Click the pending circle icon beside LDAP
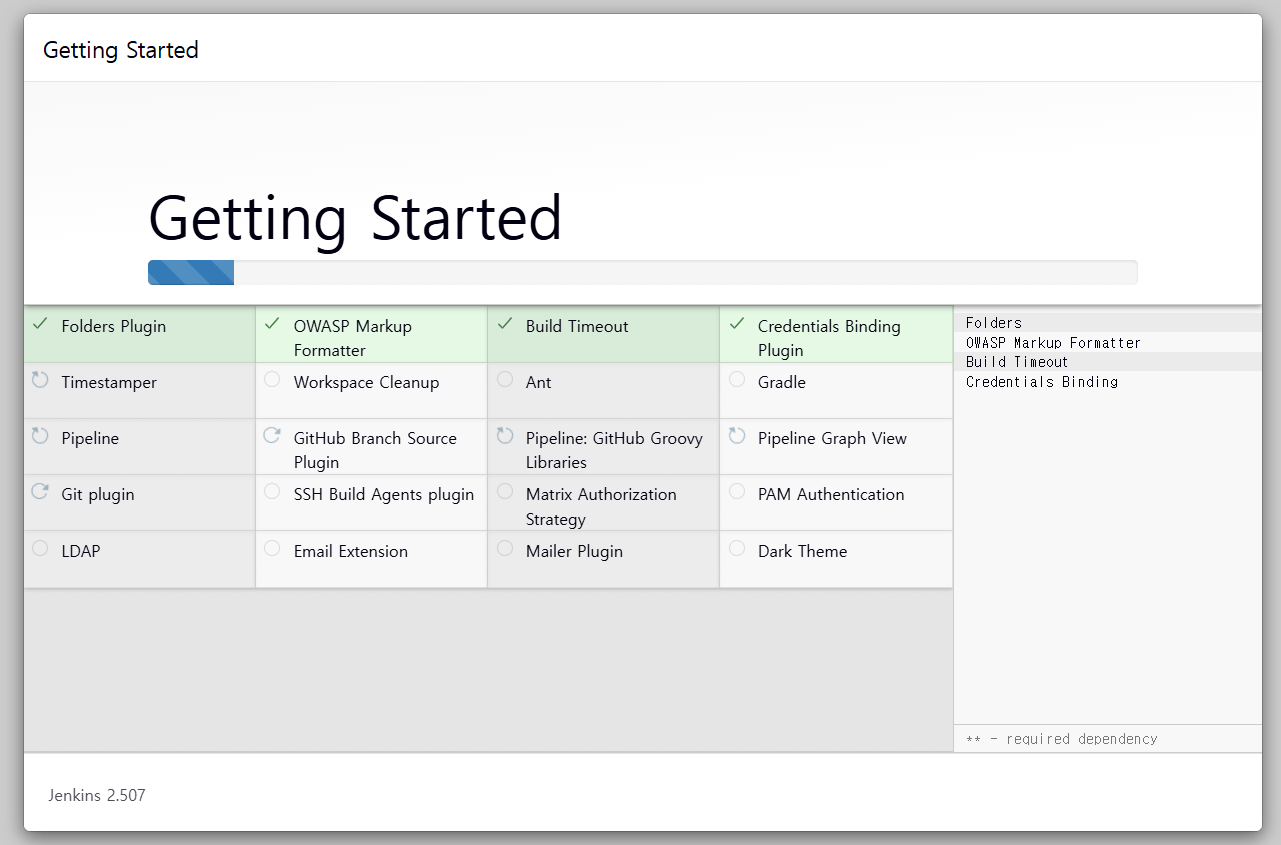Screen dimensions: 1281x845 click(40, 548)
